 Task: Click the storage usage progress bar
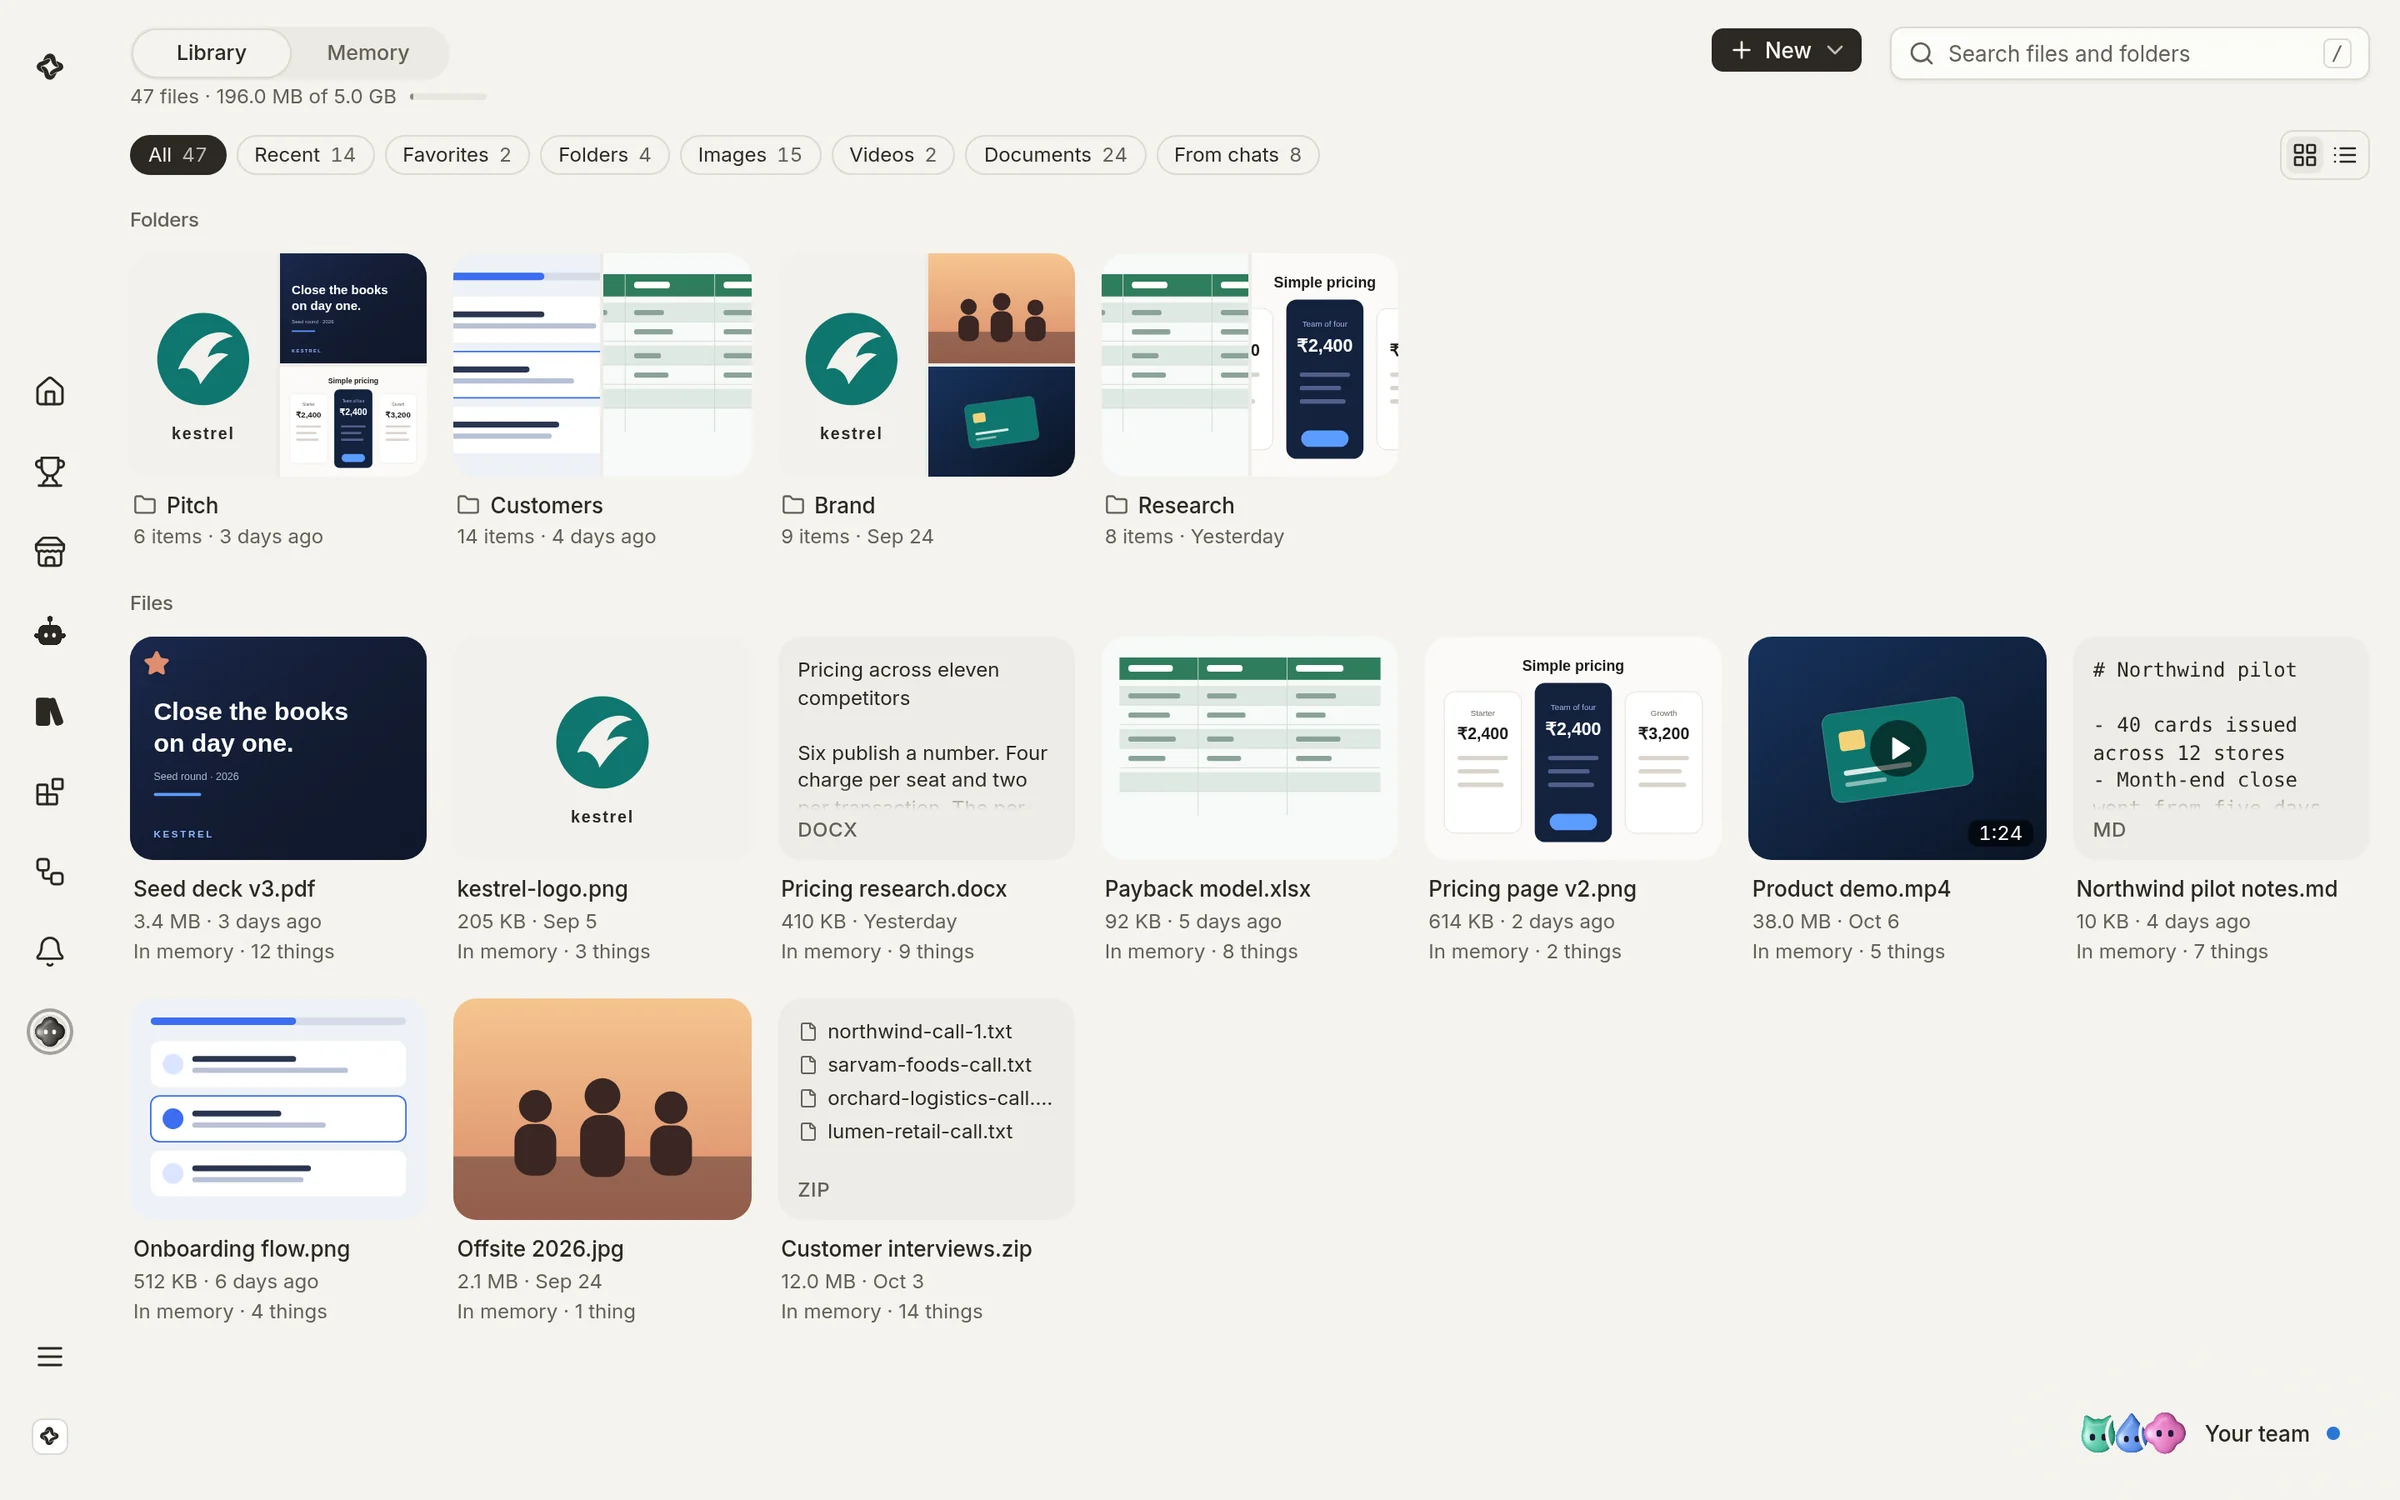tap(448, 97)
